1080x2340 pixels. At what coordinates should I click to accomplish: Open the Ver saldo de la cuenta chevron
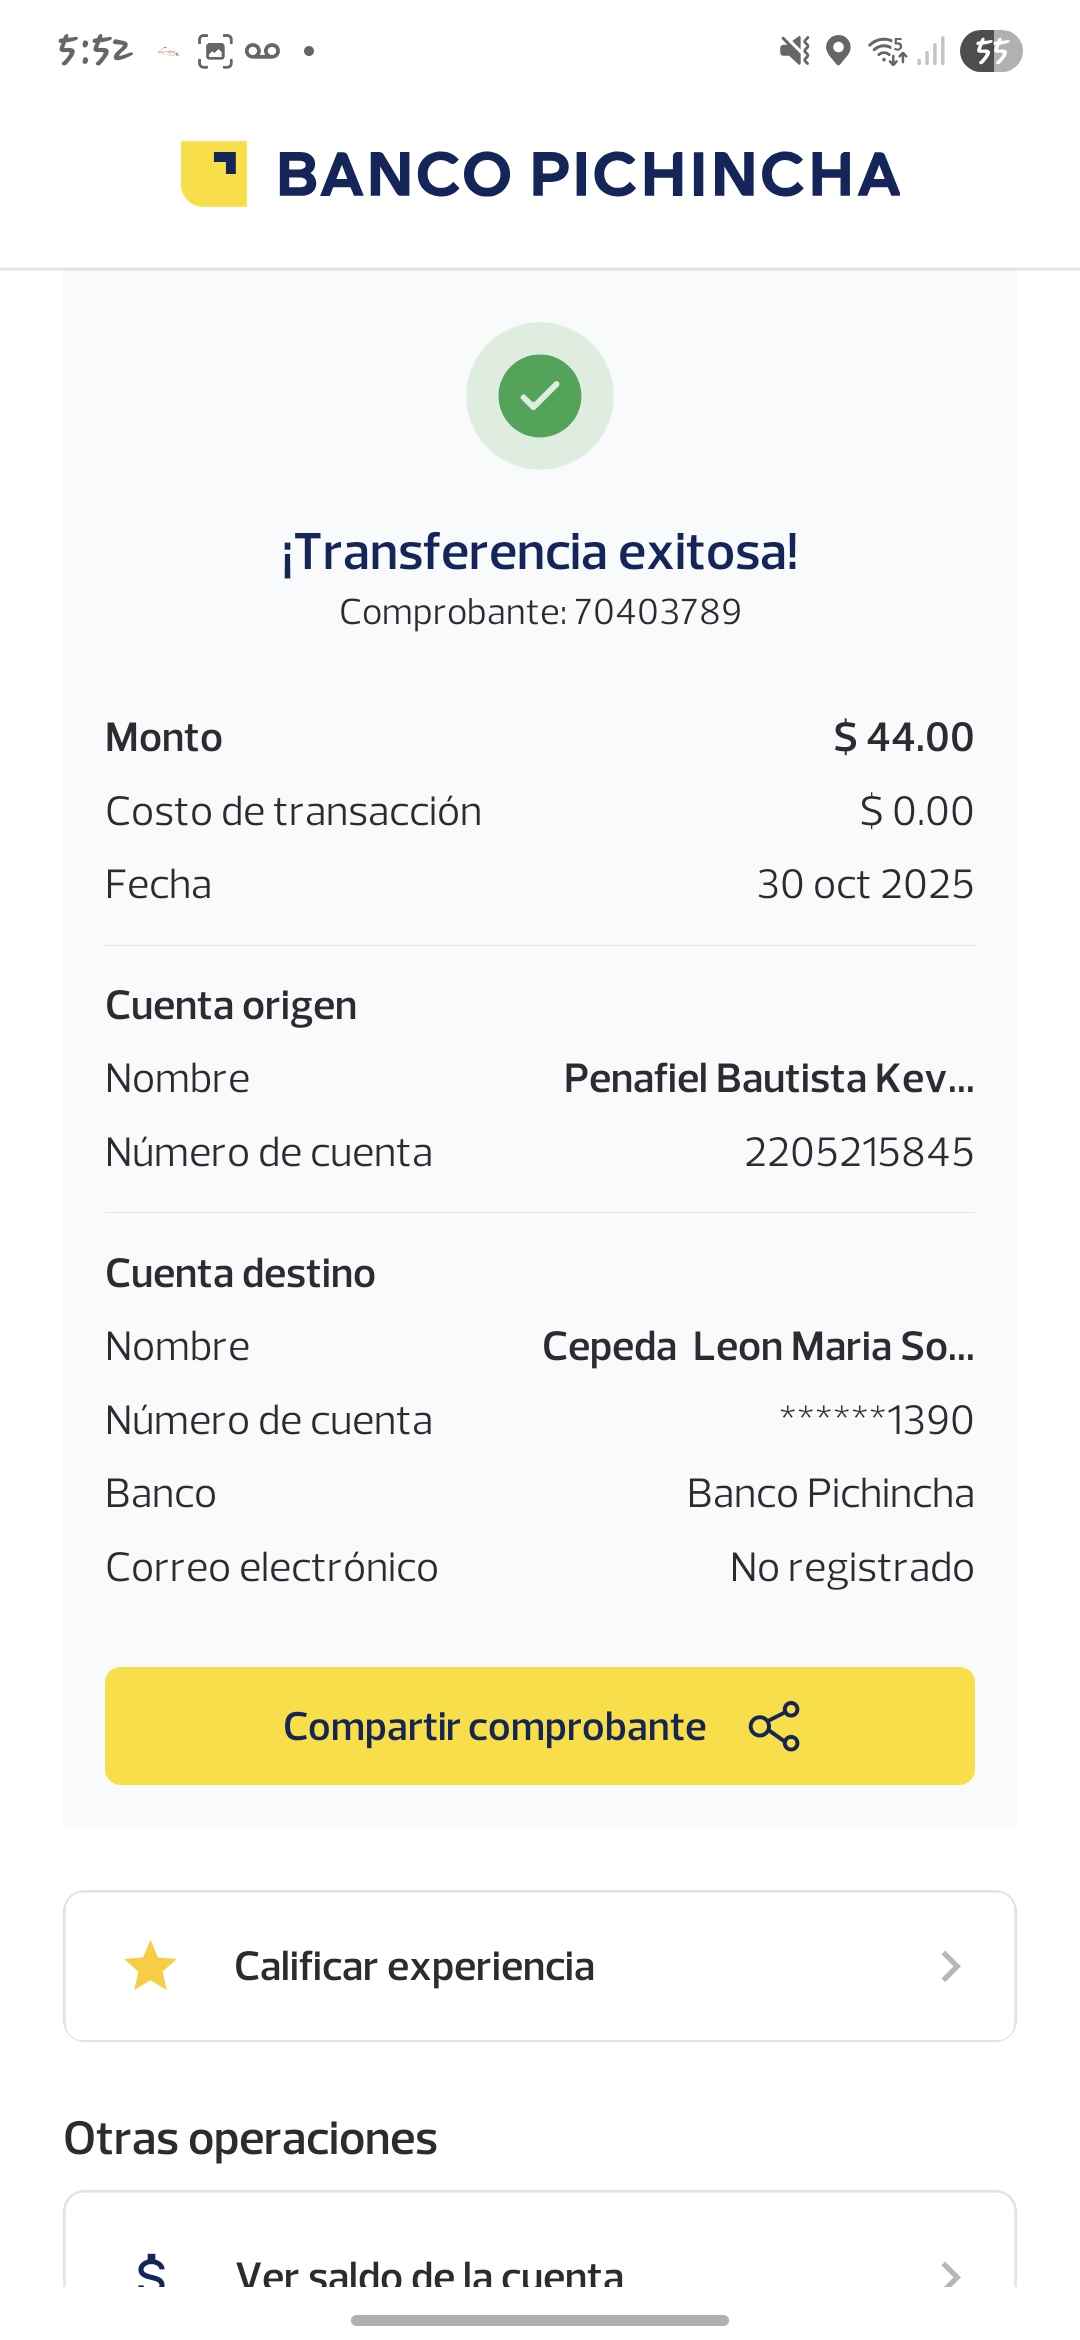pos(950,2274)
